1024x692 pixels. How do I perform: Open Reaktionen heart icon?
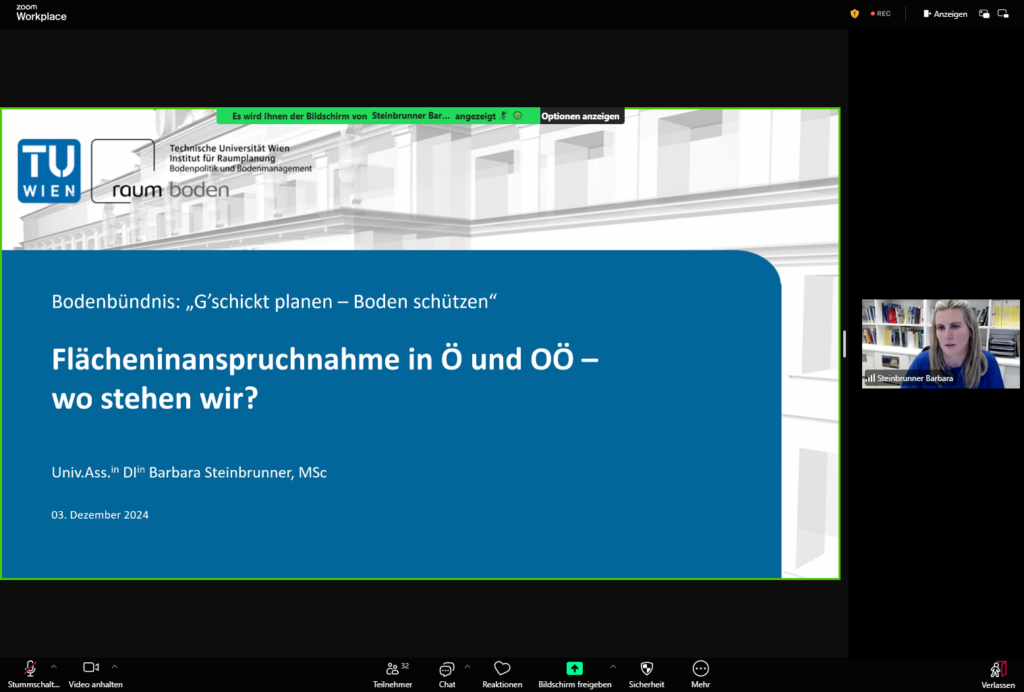click(x=502, y=668)
